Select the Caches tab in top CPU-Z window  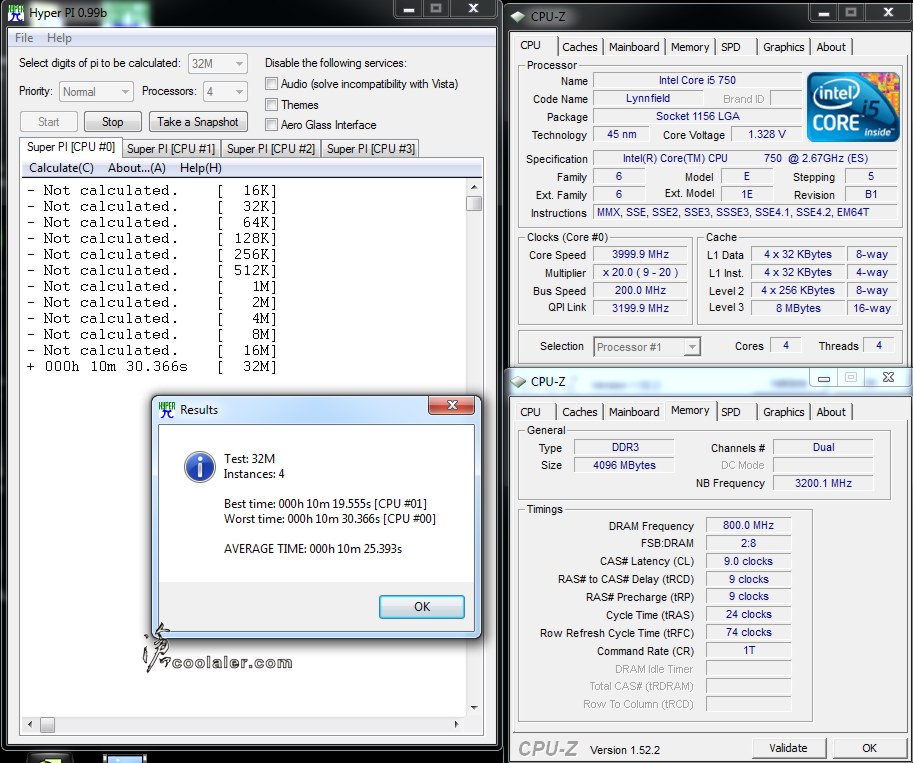pyautogui.click(x=579, y=47)
